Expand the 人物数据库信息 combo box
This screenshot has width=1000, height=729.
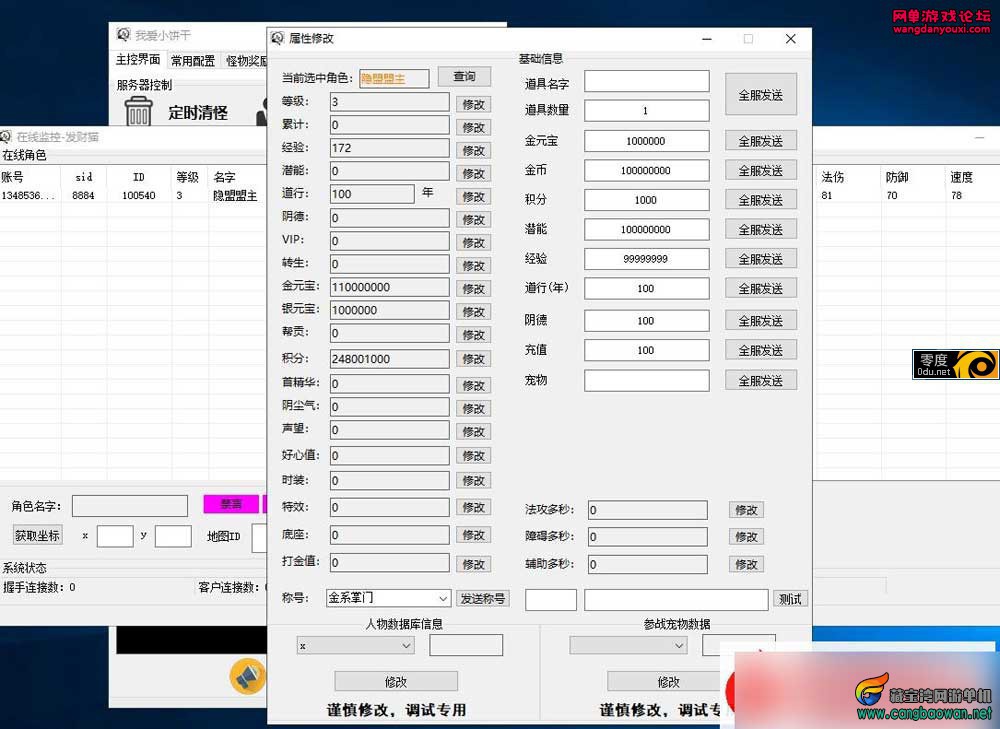coord(355,645)
